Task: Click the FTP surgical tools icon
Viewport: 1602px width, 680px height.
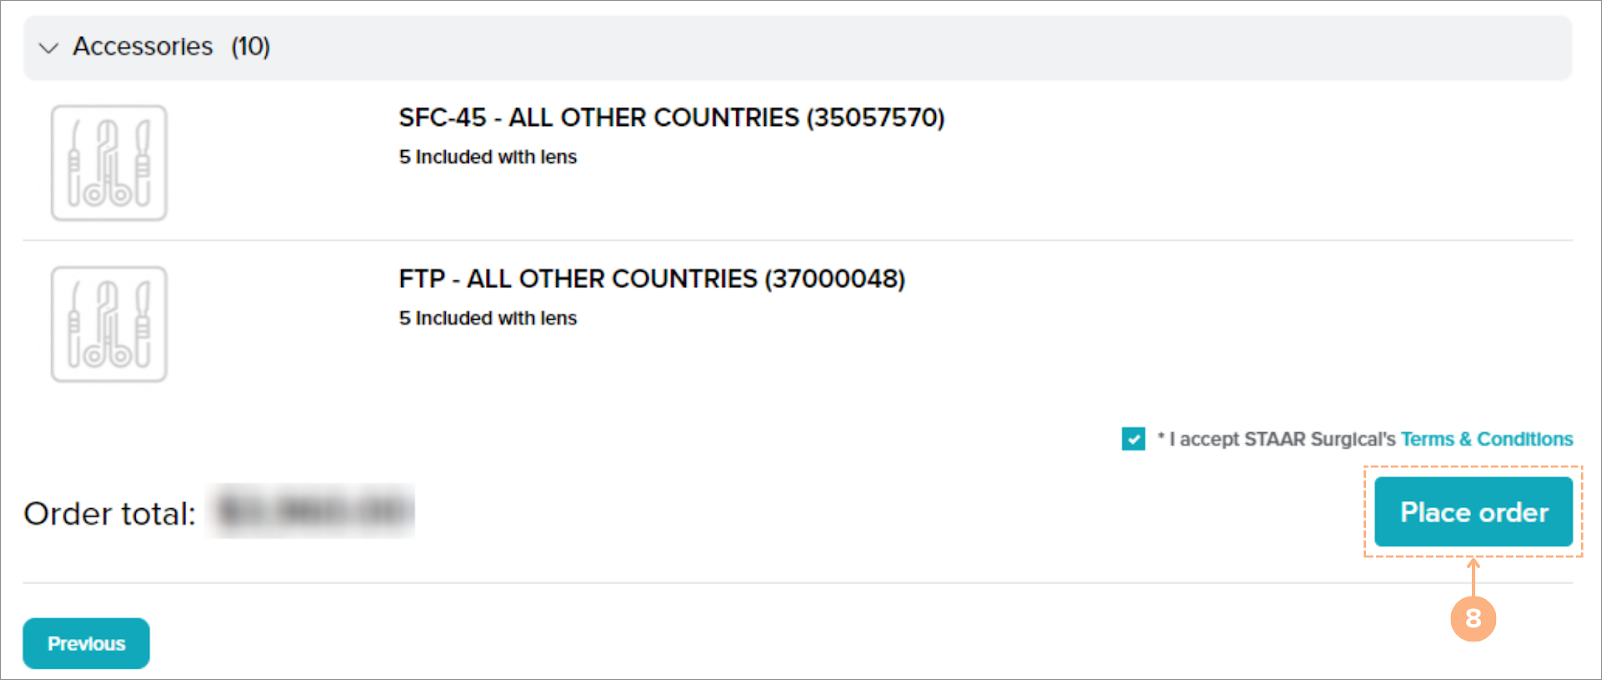Action: 109,324
